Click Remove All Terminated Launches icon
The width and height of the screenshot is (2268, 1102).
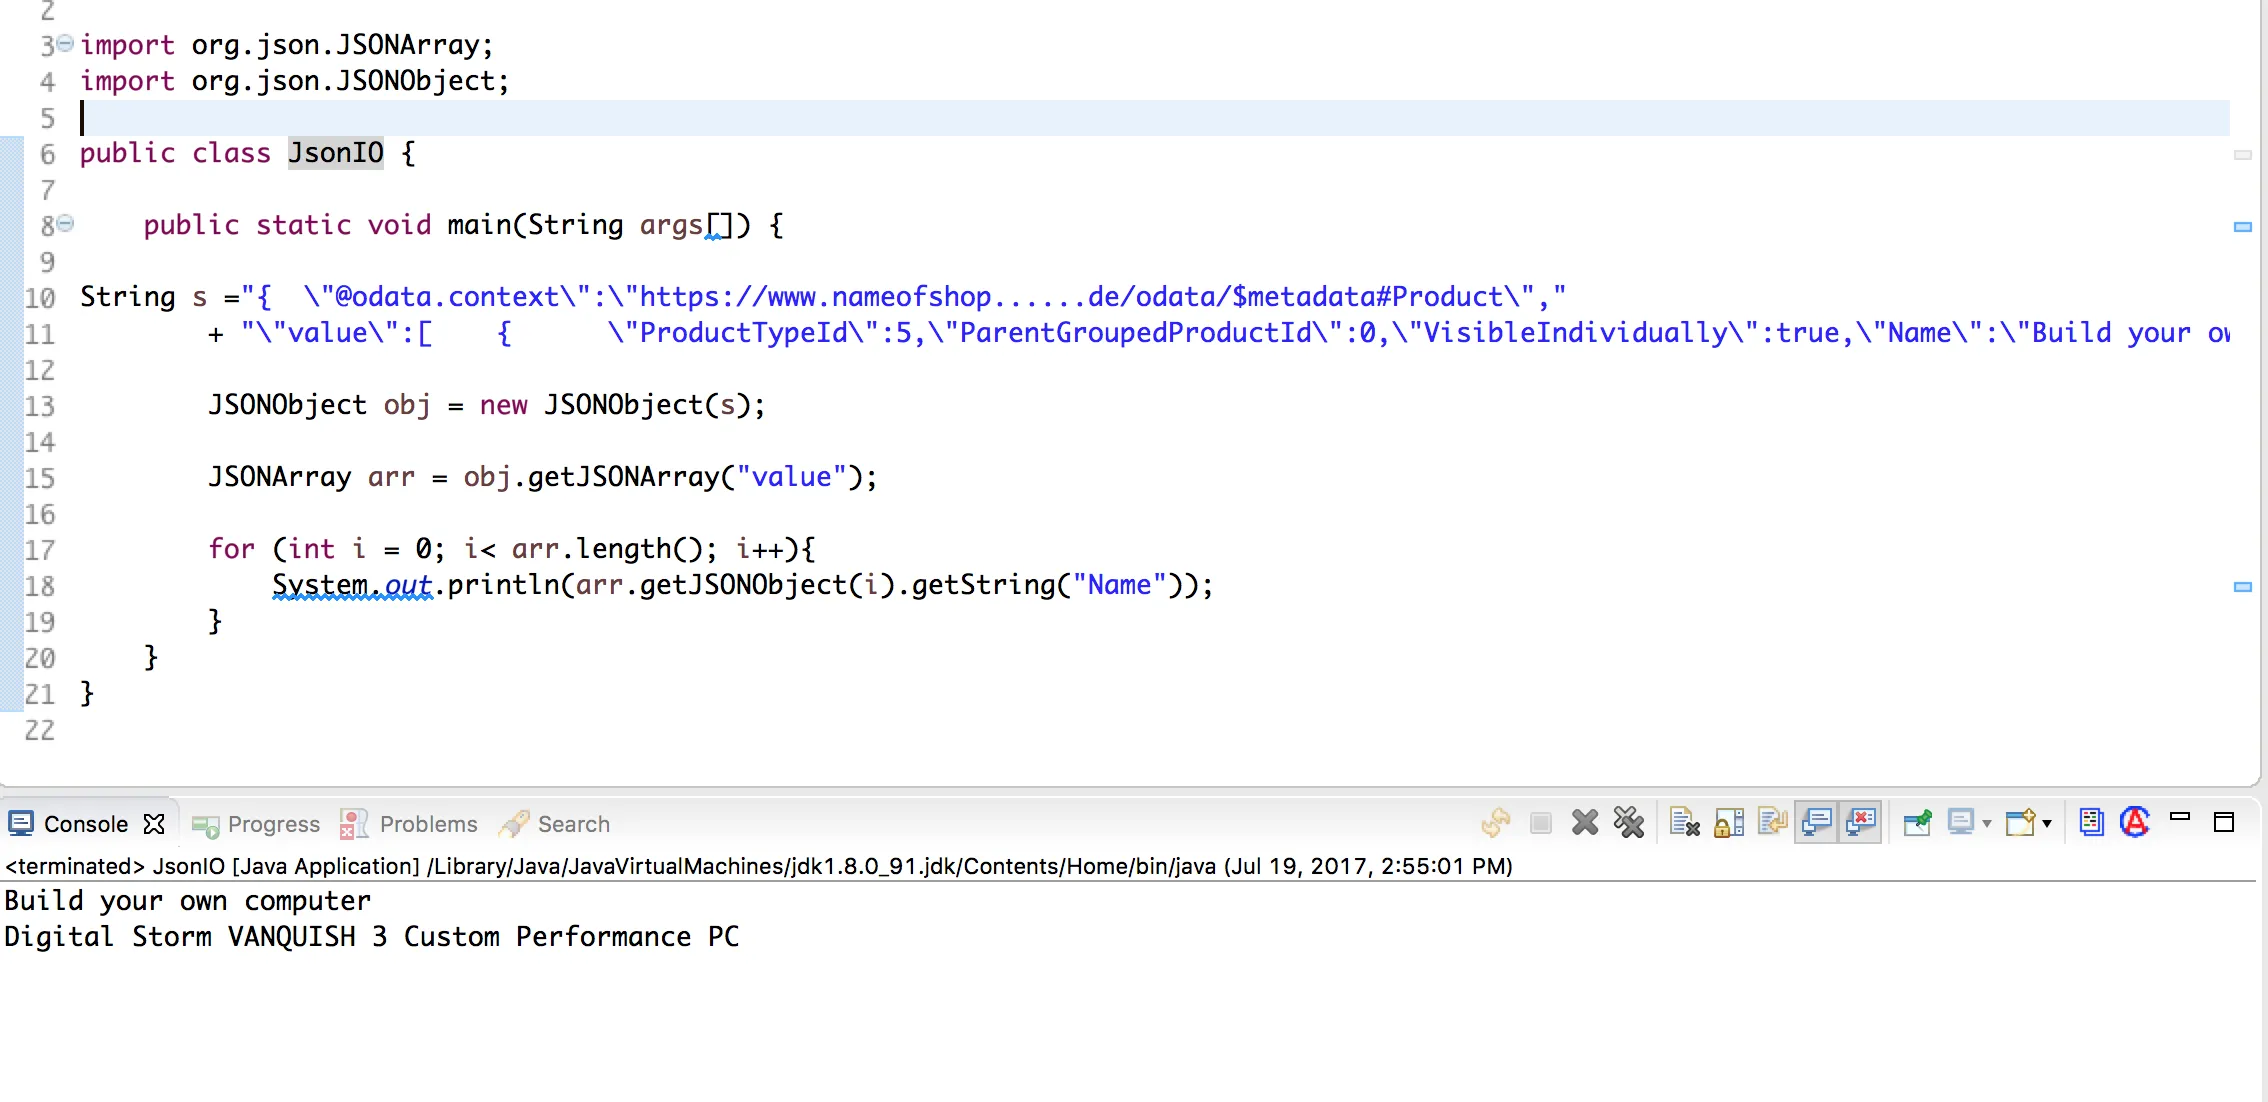click(x=1629, y=823)
